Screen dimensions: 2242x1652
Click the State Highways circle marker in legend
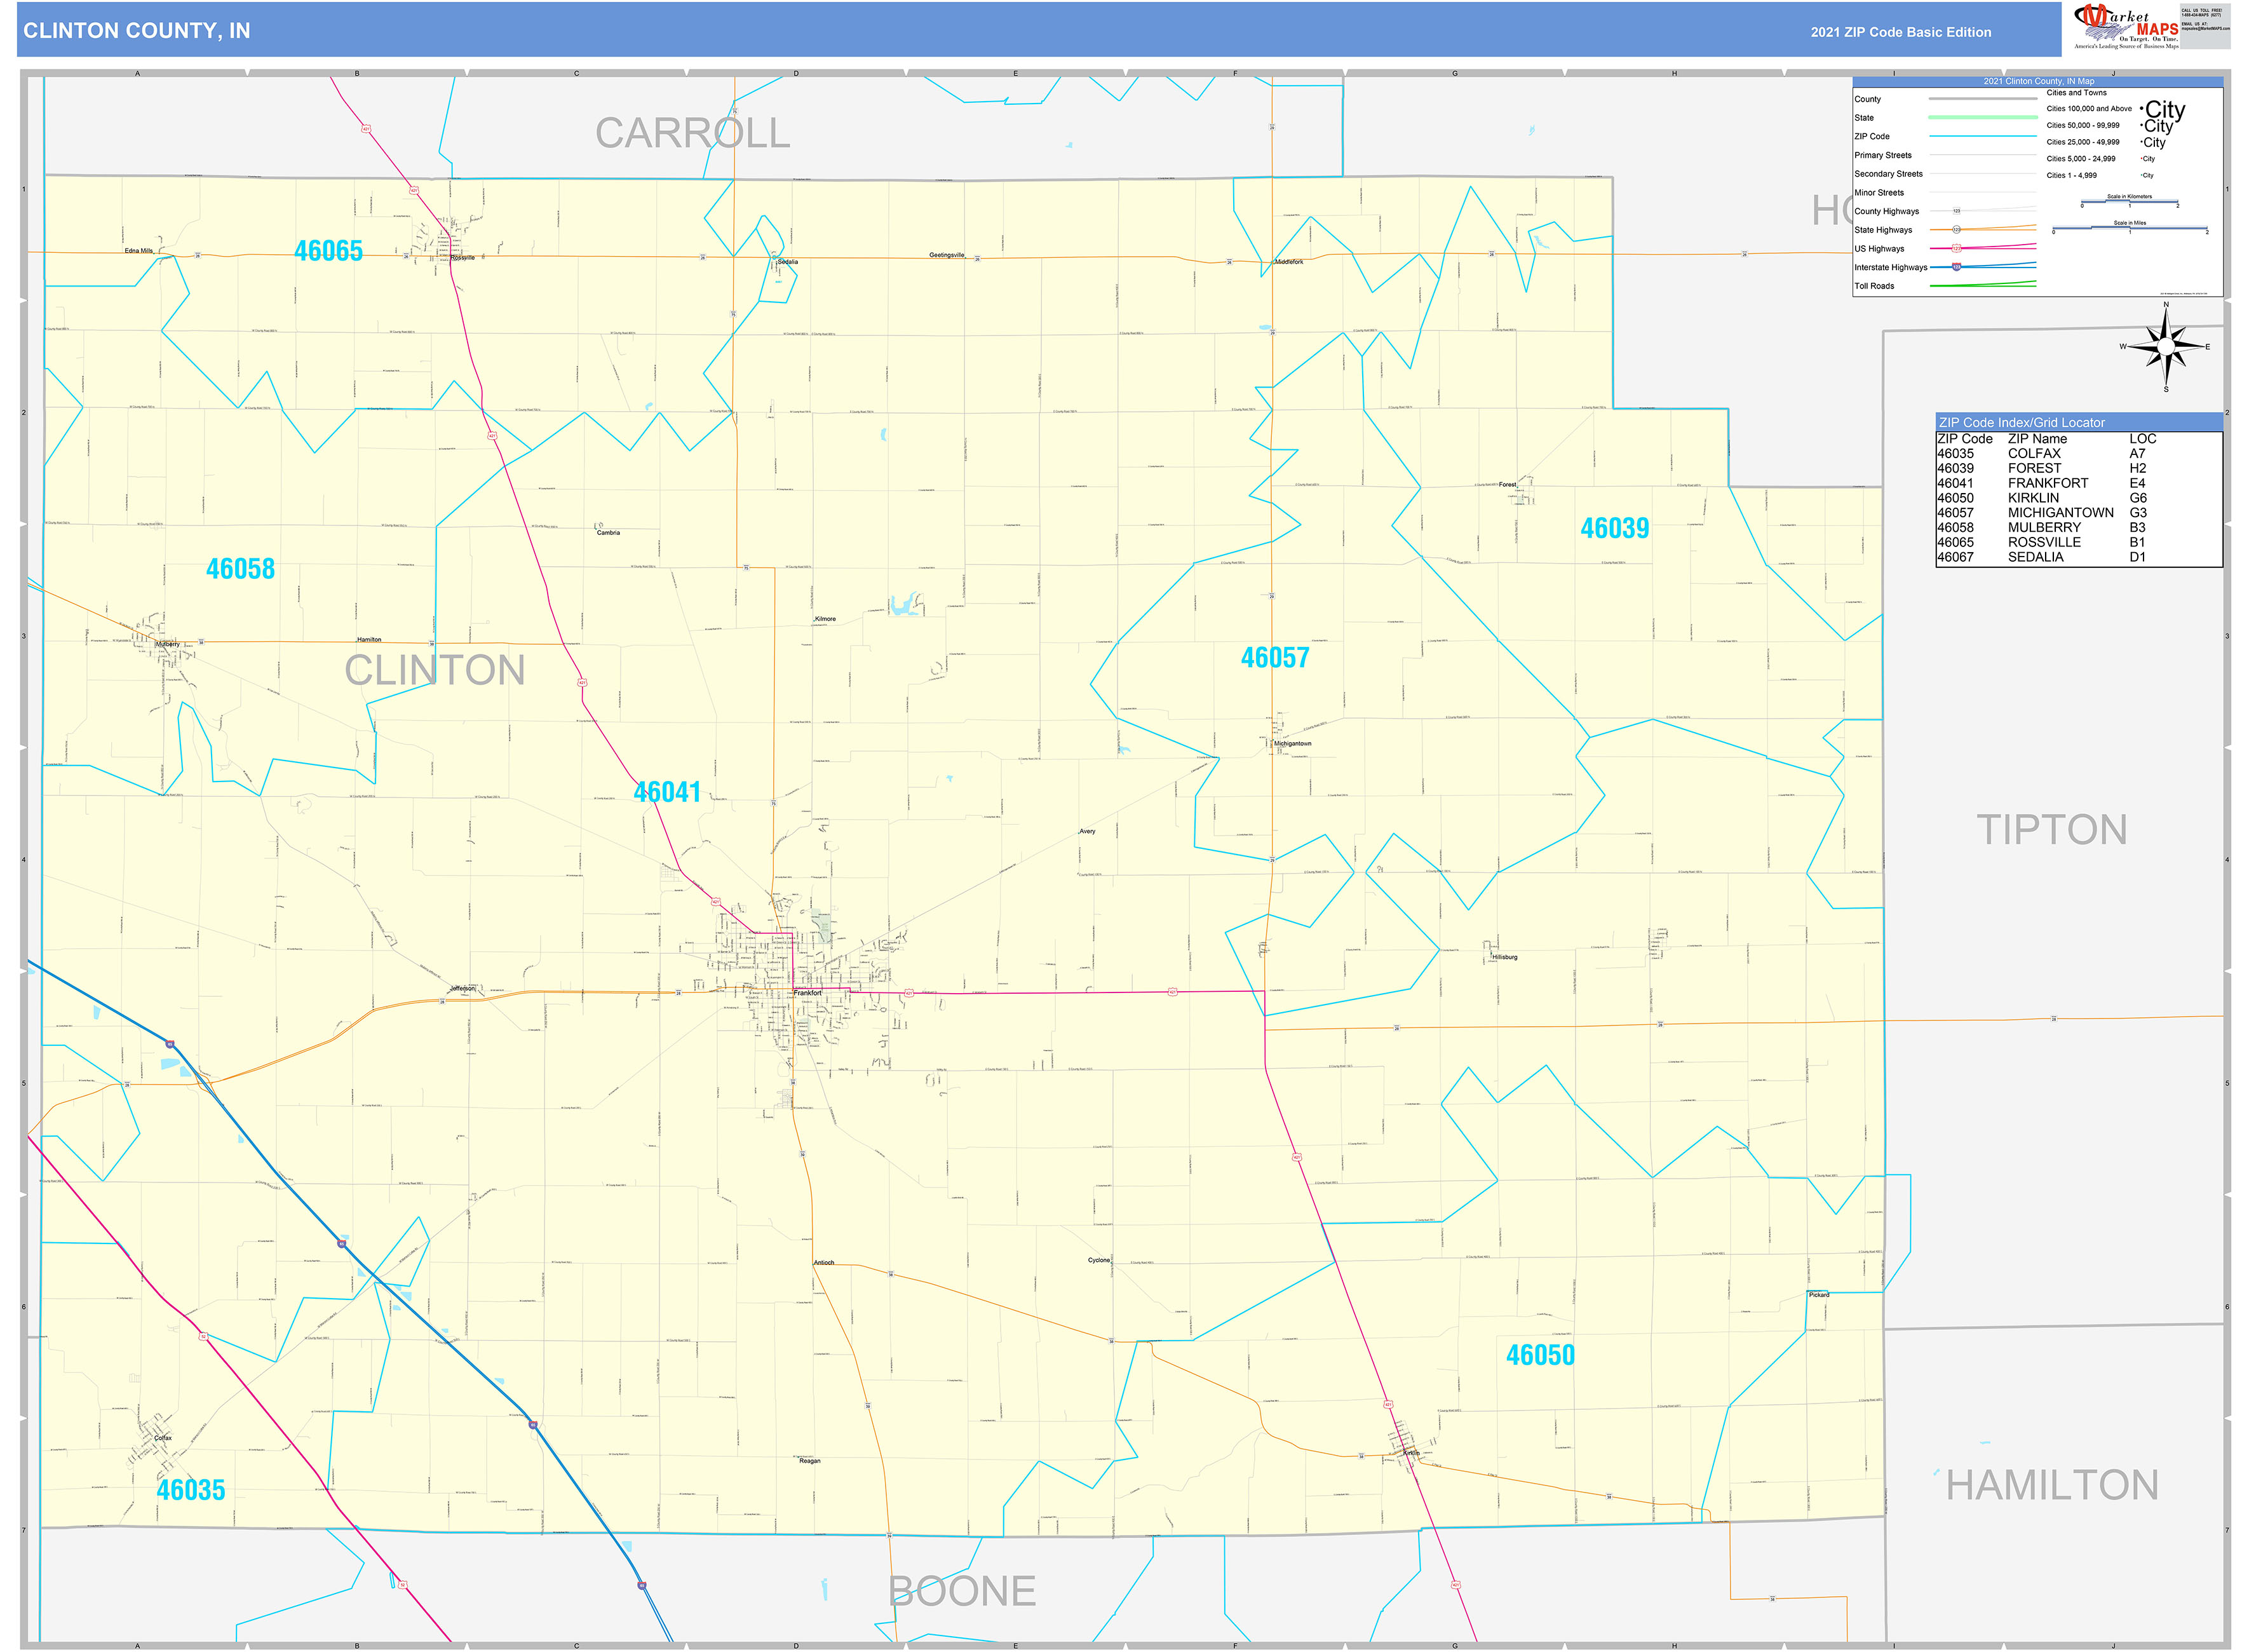click(x=1956, y=230)
